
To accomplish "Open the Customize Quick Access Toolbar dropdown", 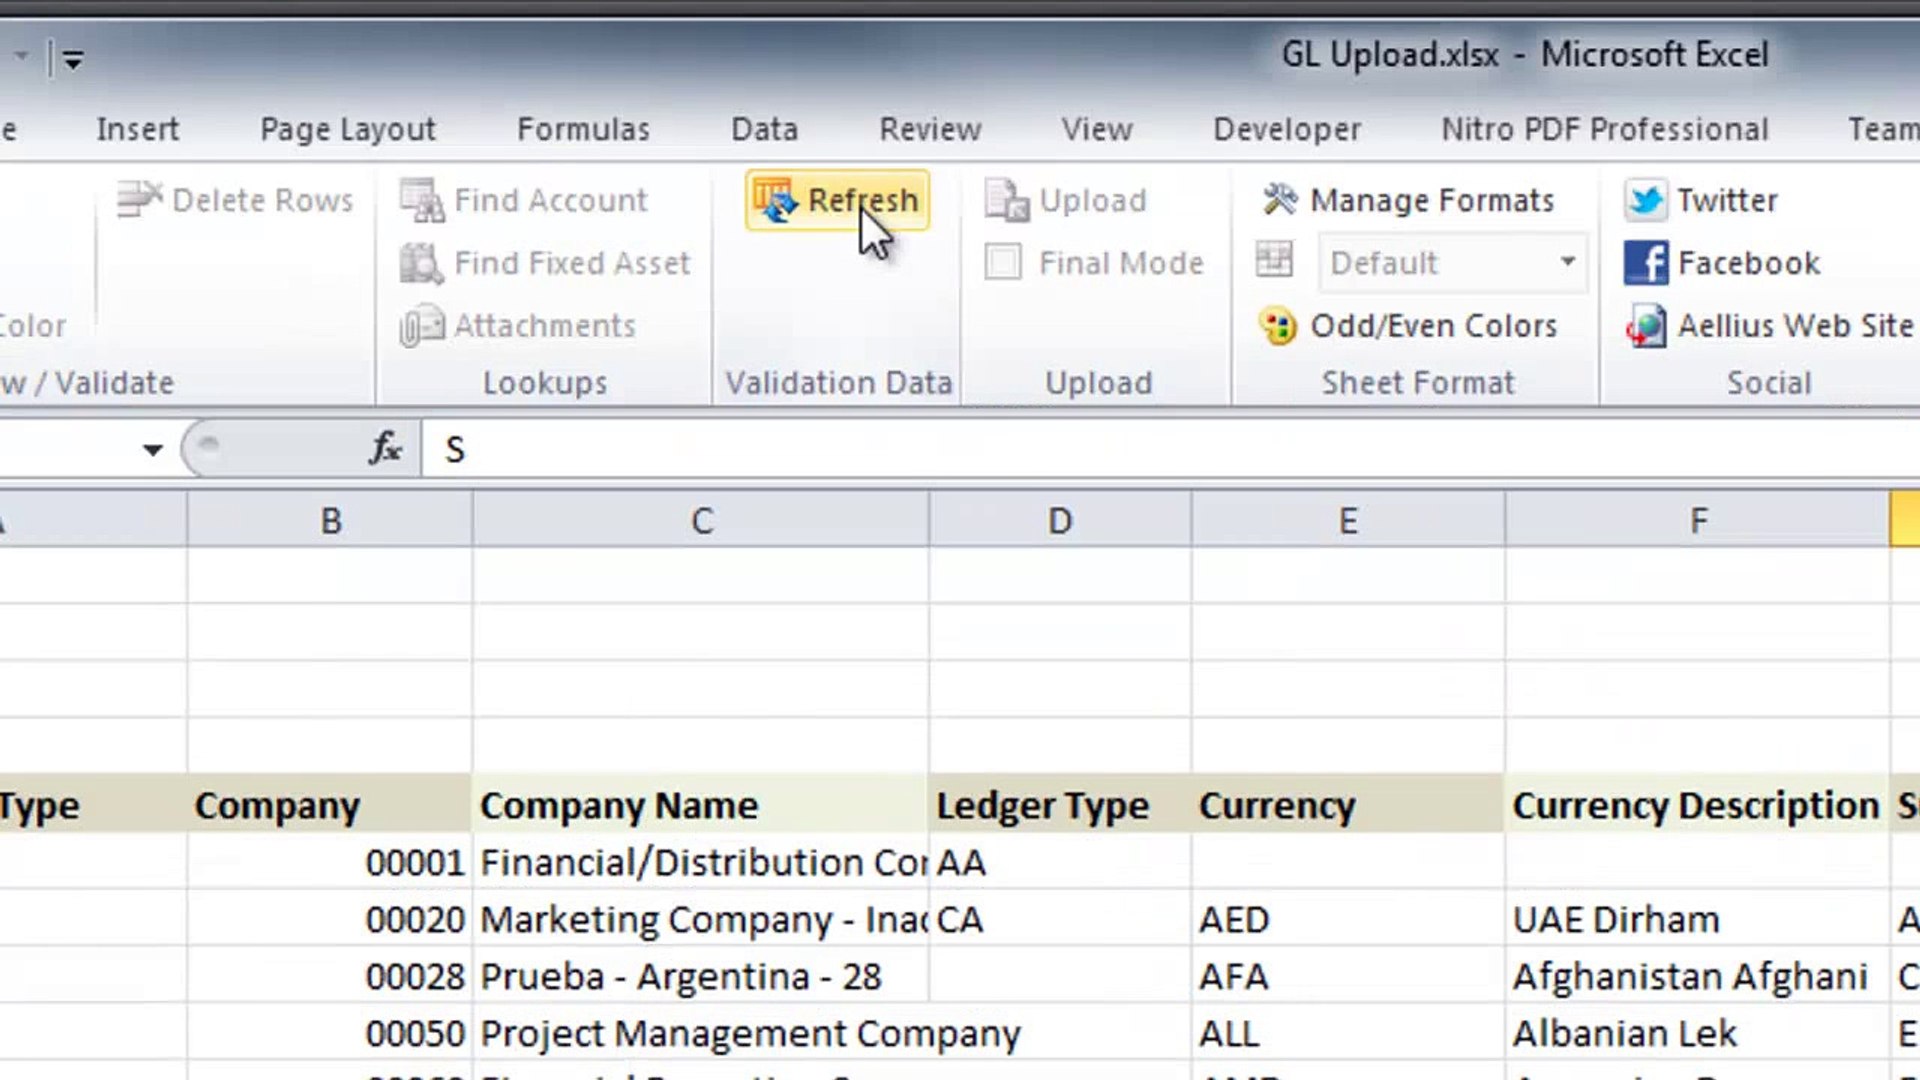I will click(x=73, y=60).
